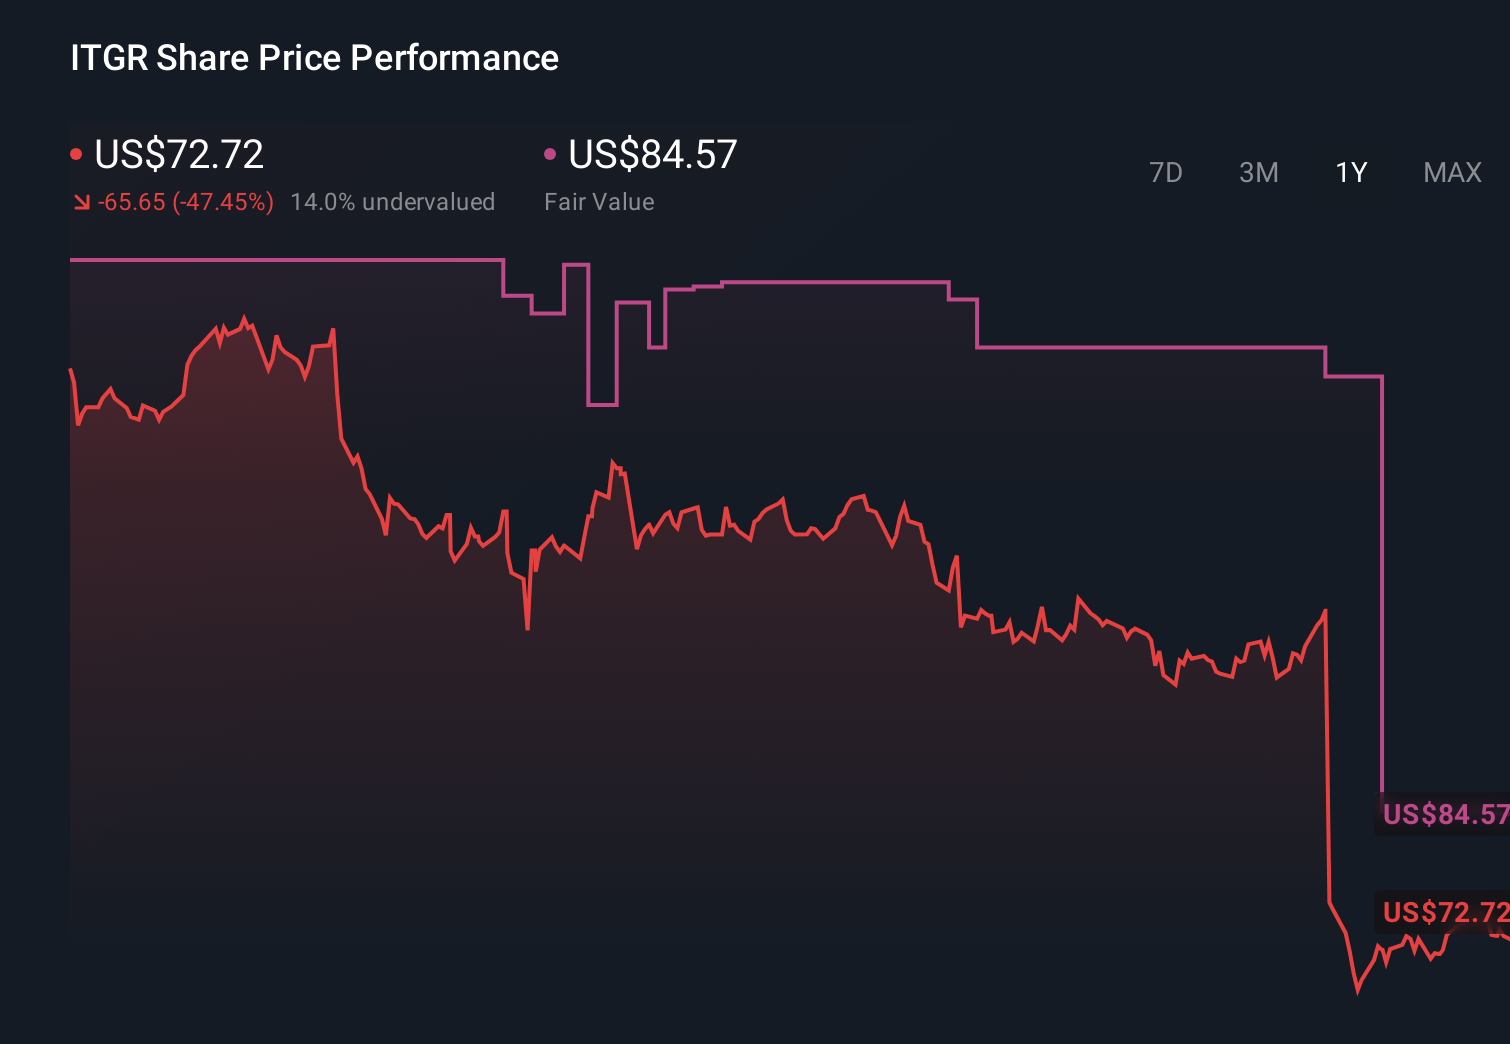Image resolution: width=1510 pixels, height=1044 pixels.
Task: Toggle Fair Value series via US$84.57 legend
Action: pyautogui.click(x=651, y=154)
